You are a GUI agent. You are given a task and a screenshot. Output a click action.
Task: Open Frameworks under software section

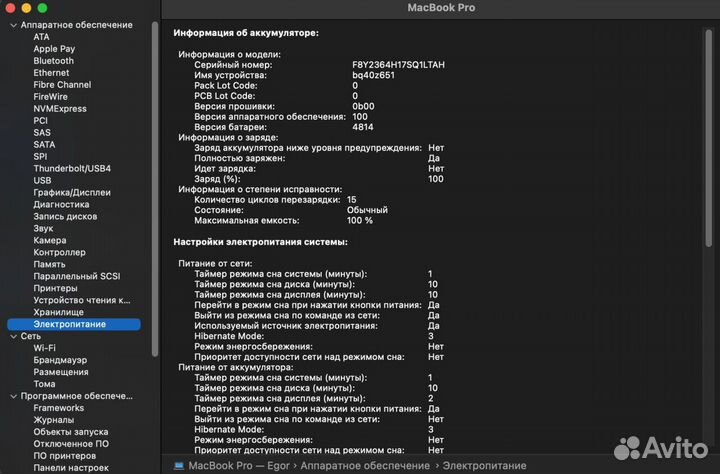coord(59,408)
